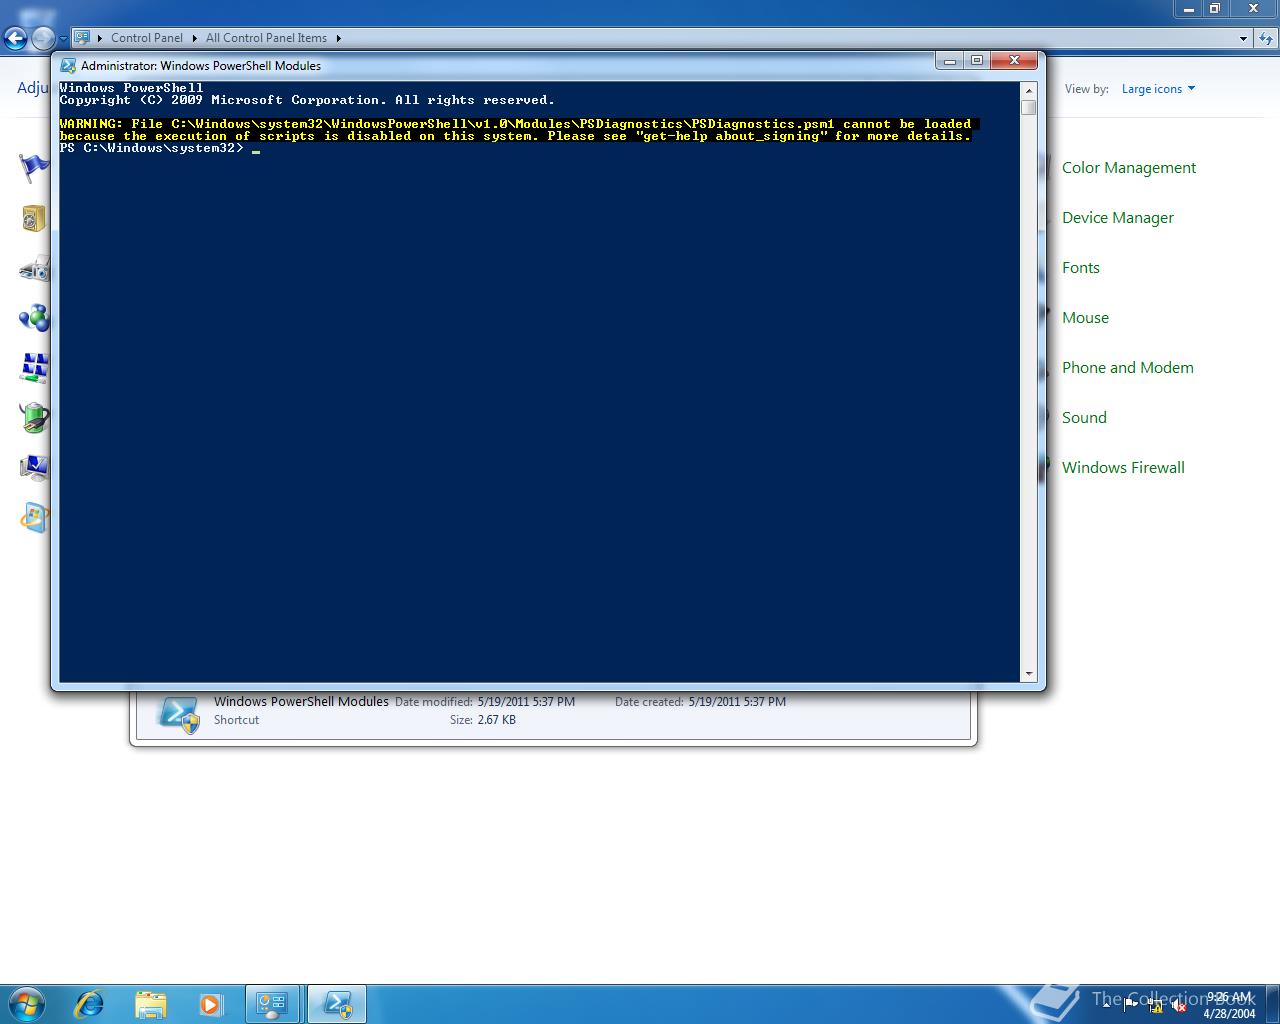
Task: Click the 'Date modified: 5/19/2011 5:37 PM' text
Action: [x=485, y=702]
